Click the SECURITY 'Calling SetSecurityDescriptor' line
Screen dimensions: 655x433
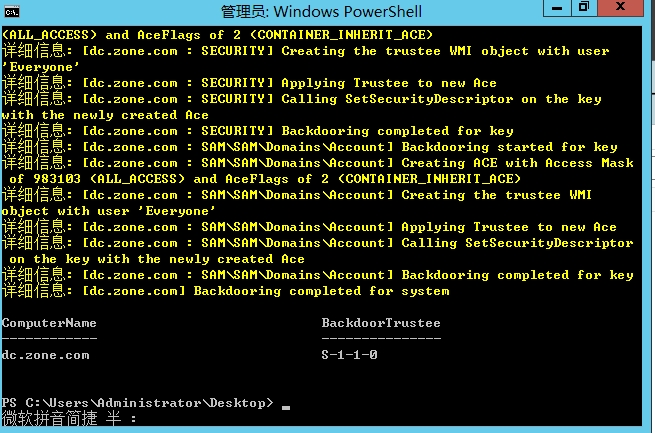pyautogui.click(x=320, y=99)
